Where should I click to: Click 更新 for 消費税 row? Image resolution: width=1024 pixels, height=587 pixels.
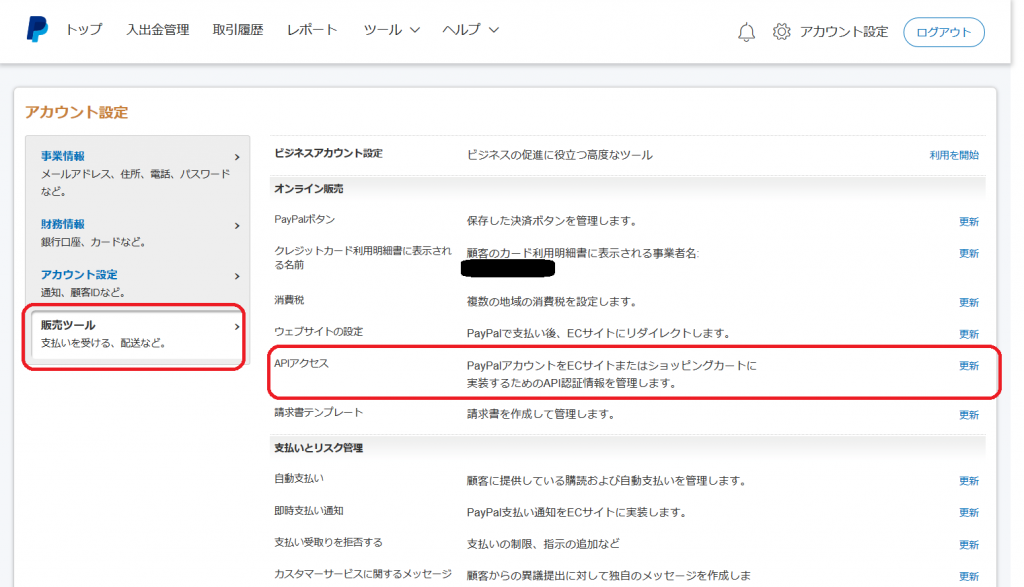(968, 302)
